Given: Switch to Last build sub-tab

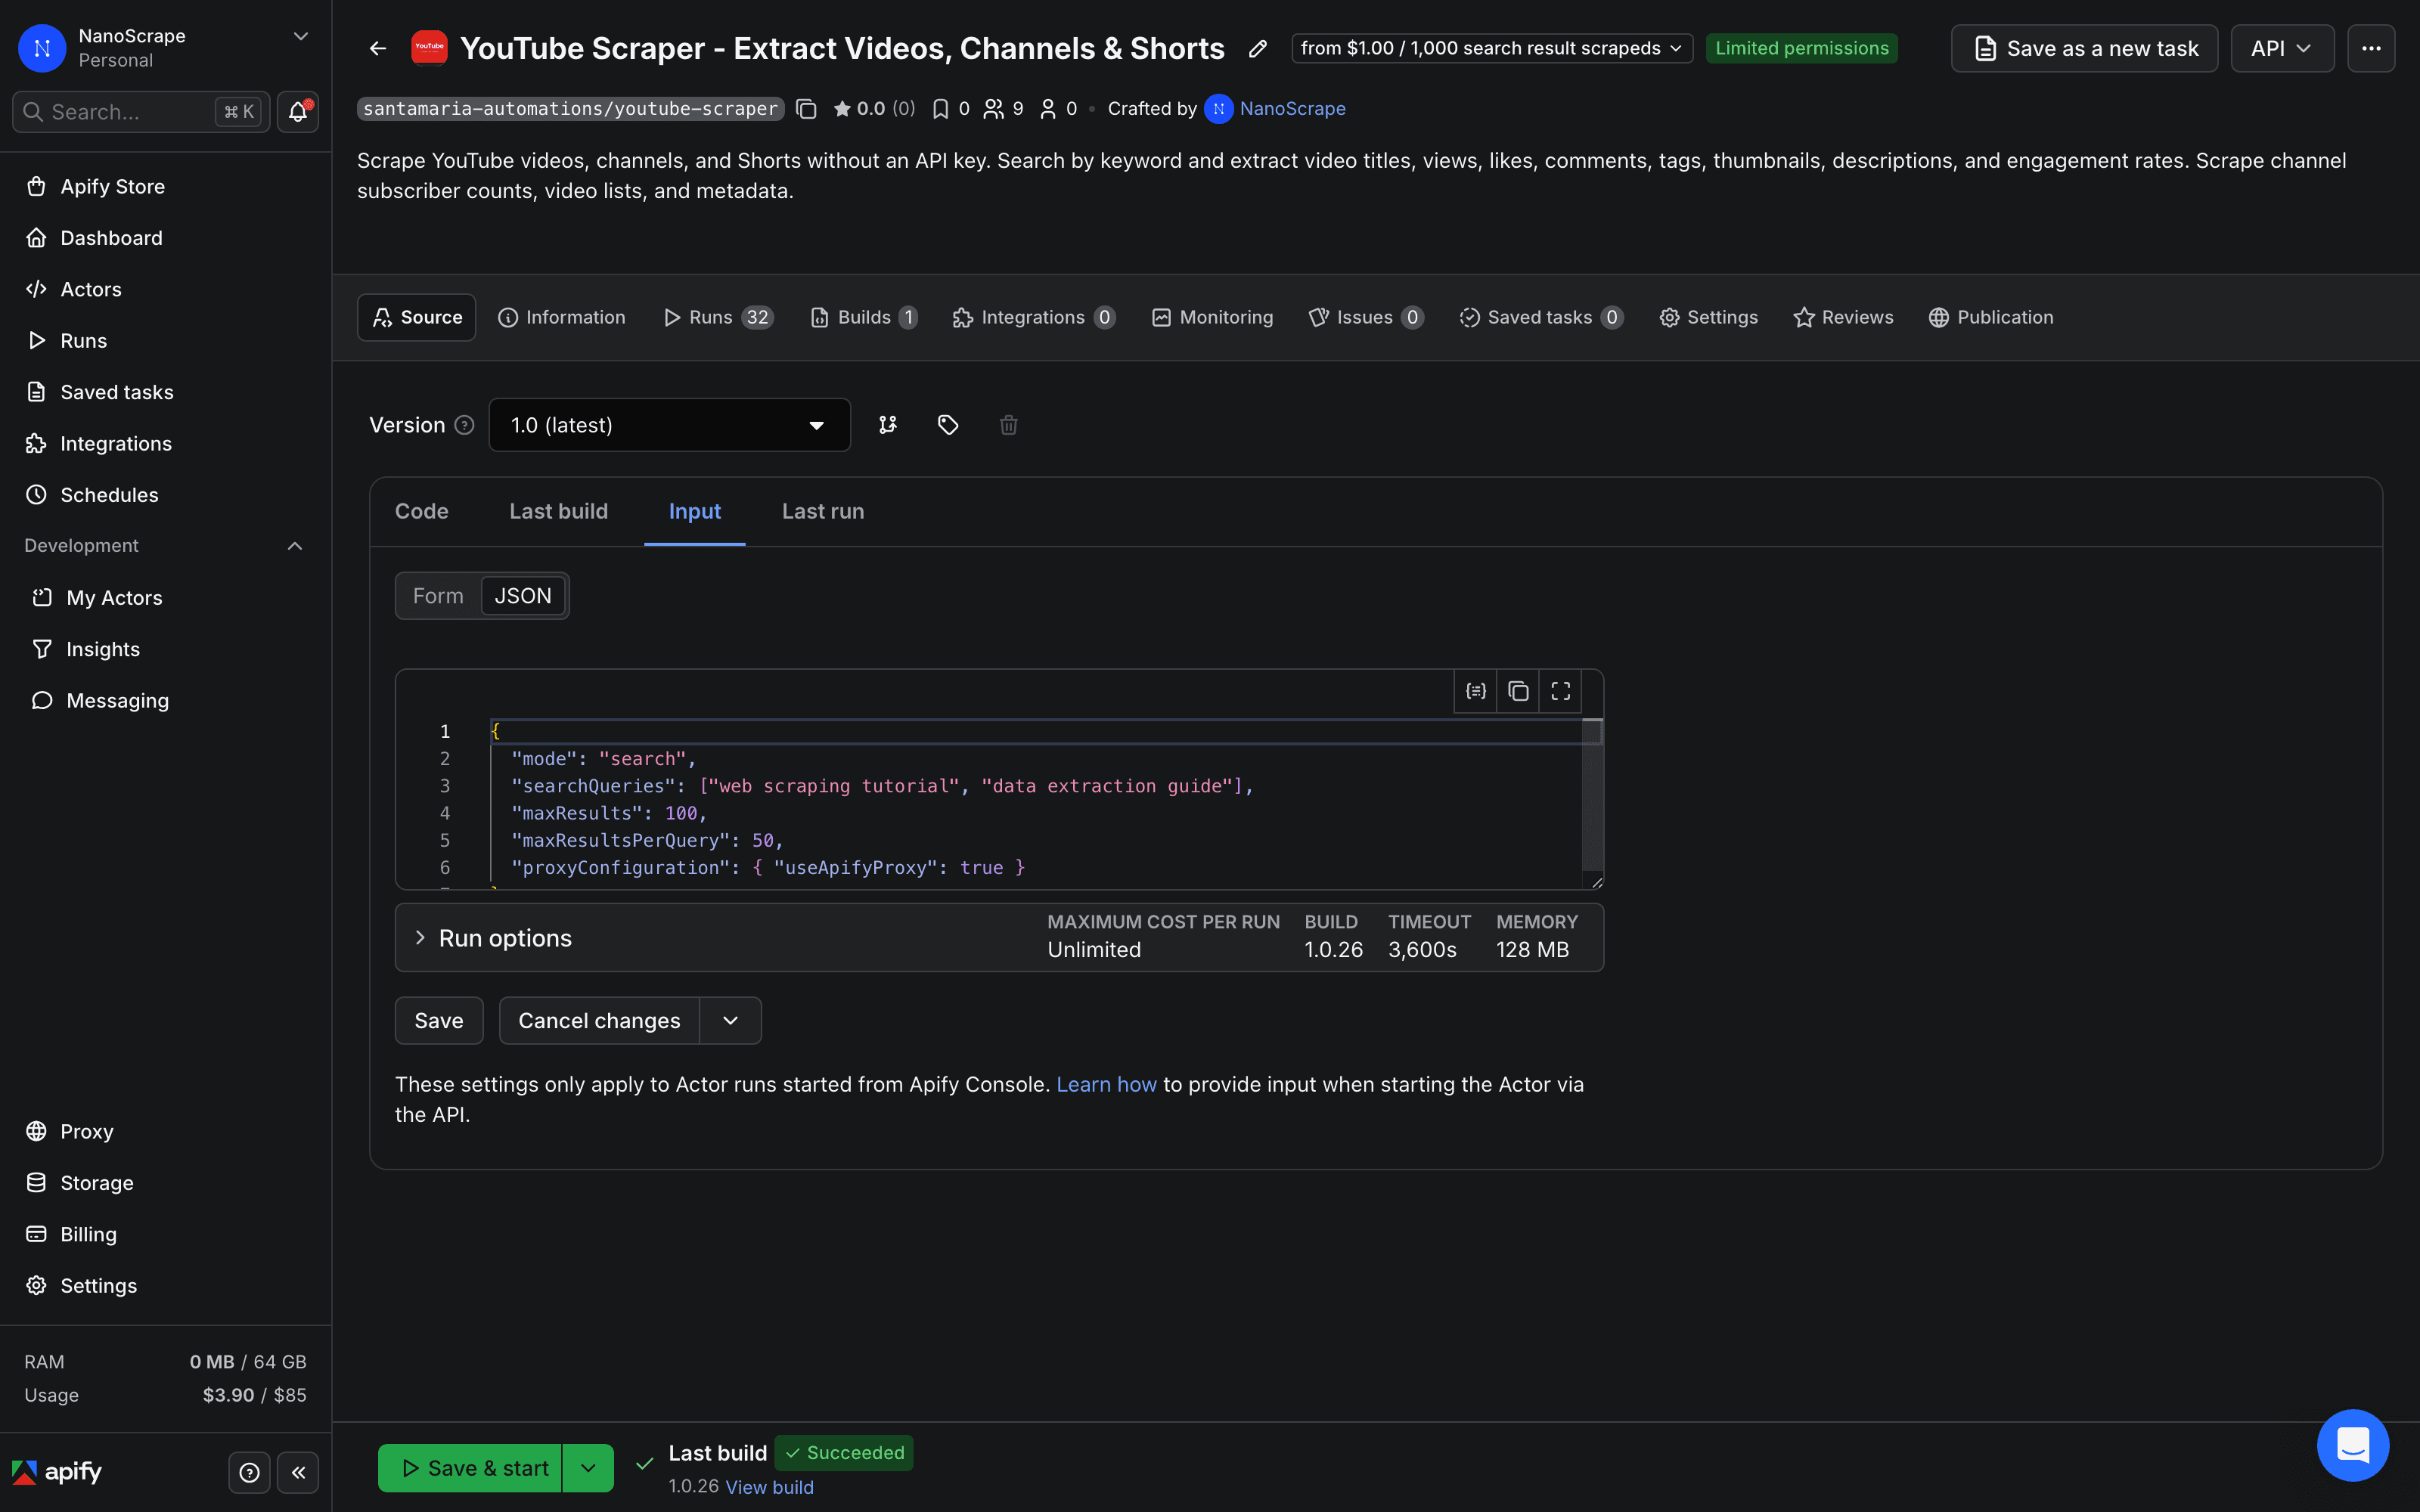Looking at the screenshot, I should coord(558,511).
